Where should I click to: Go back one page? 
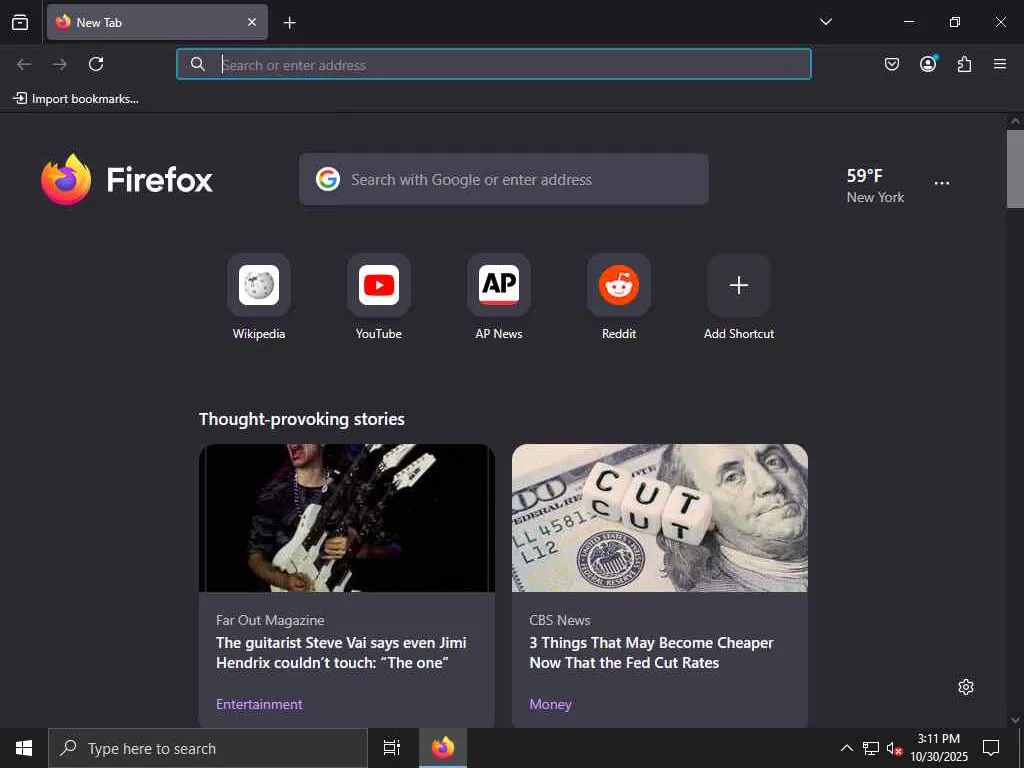tap(24, 64)
